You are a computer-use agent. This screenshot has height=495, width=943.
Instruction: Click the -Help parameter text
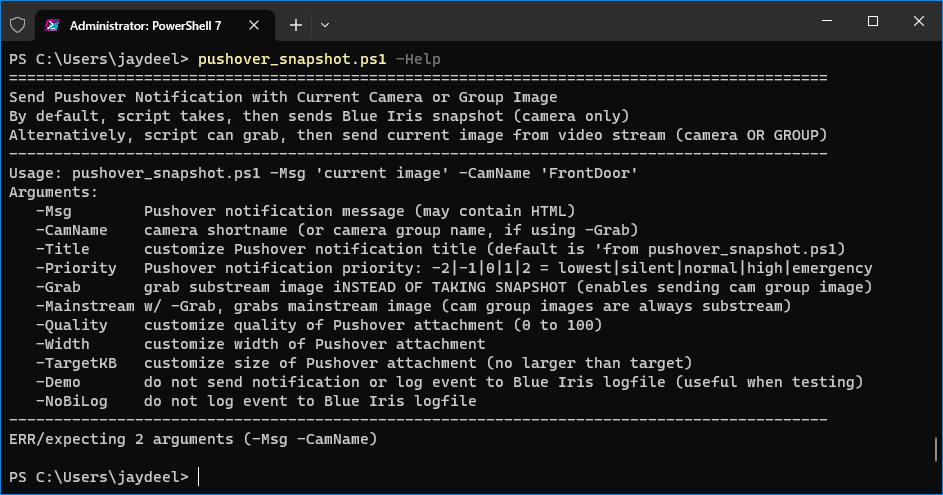click(418, 59)
